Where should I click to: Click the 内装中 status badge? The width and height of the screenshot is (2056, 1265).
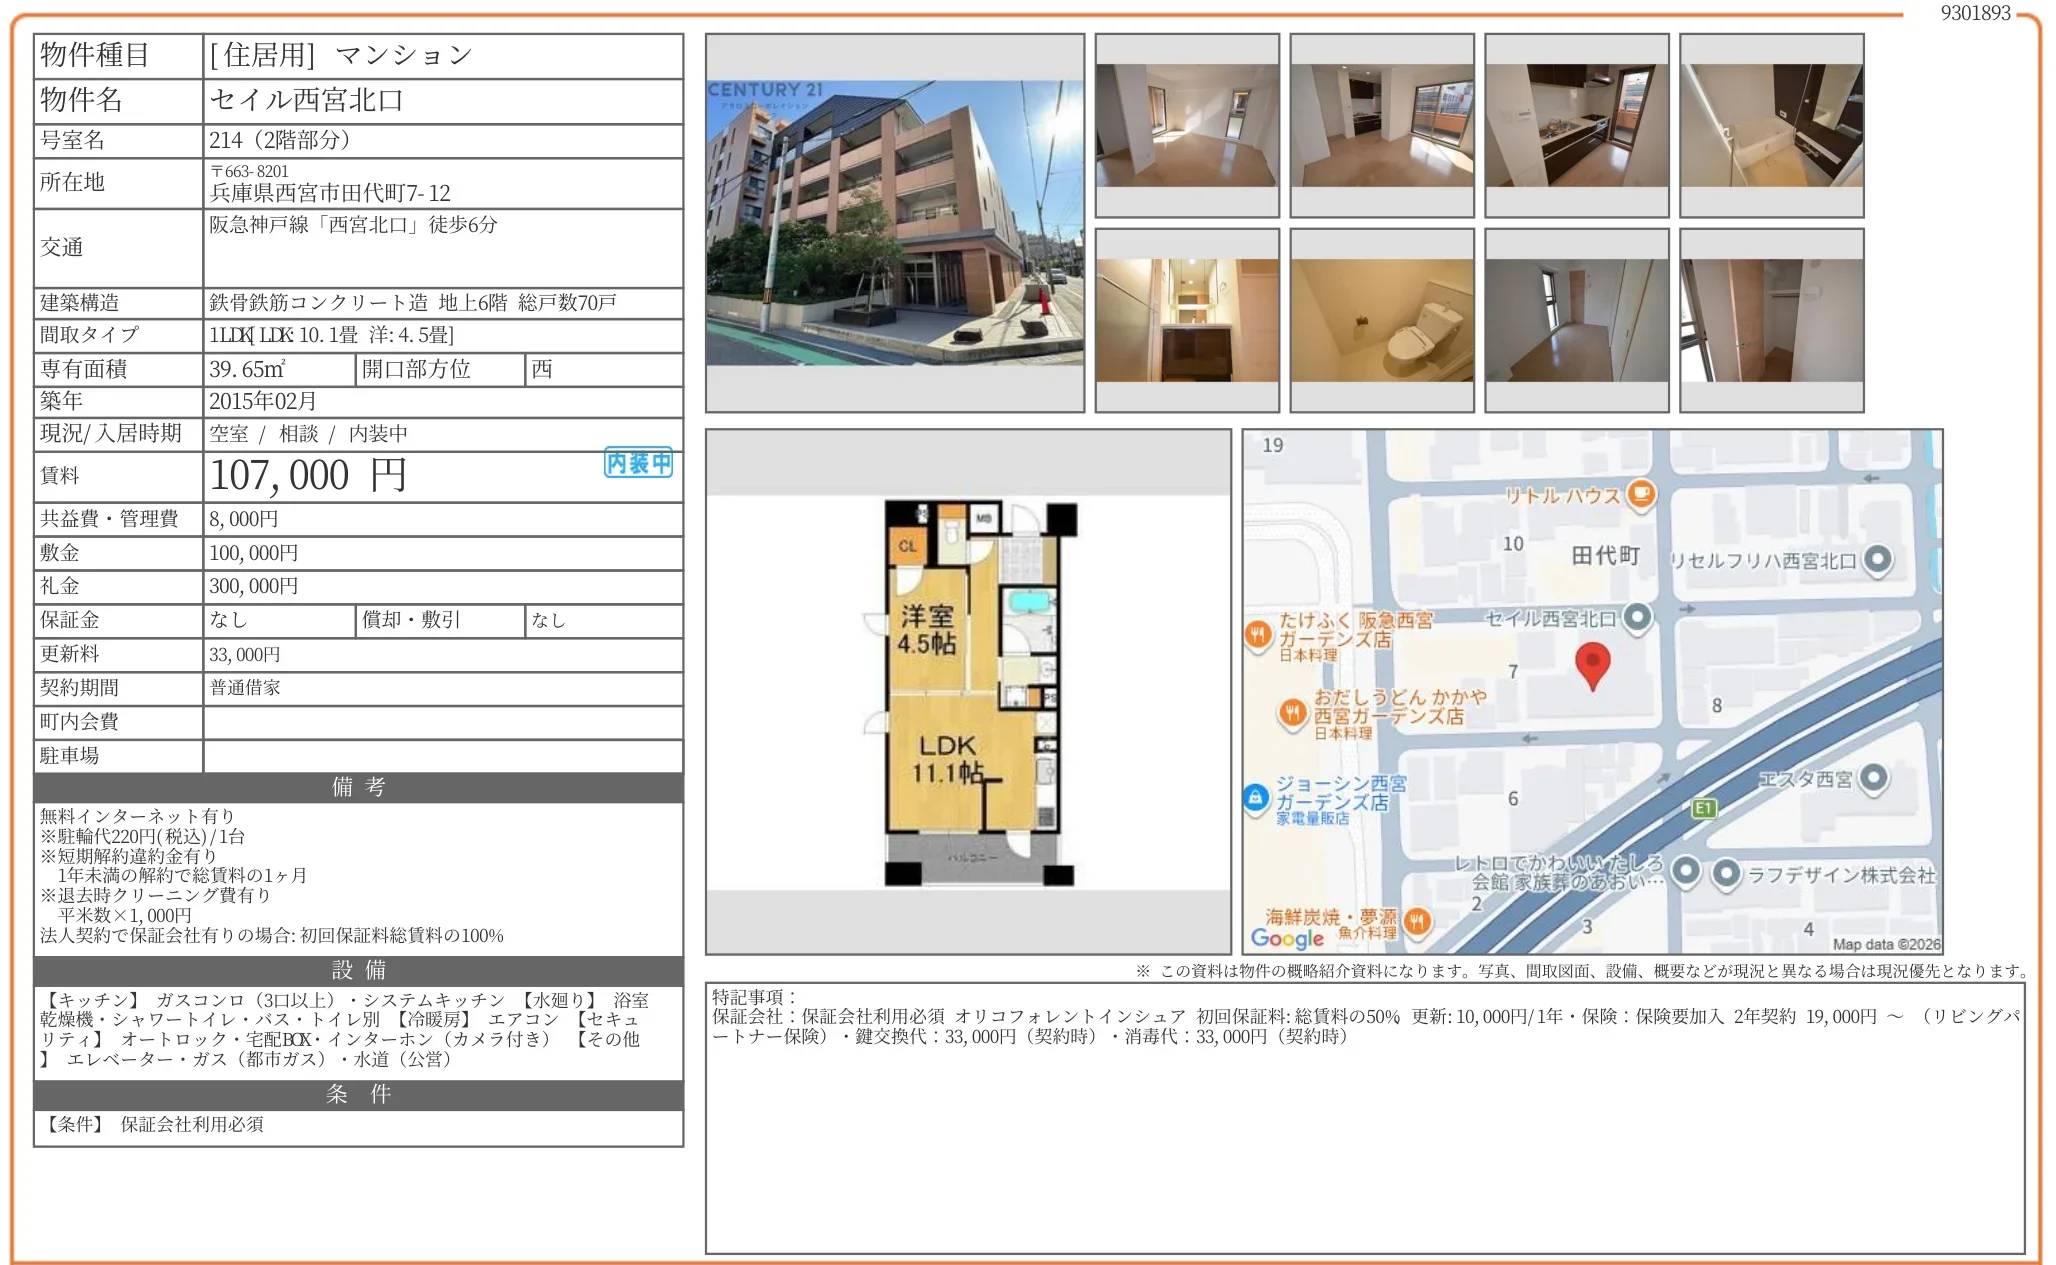(x=638, y=463)
